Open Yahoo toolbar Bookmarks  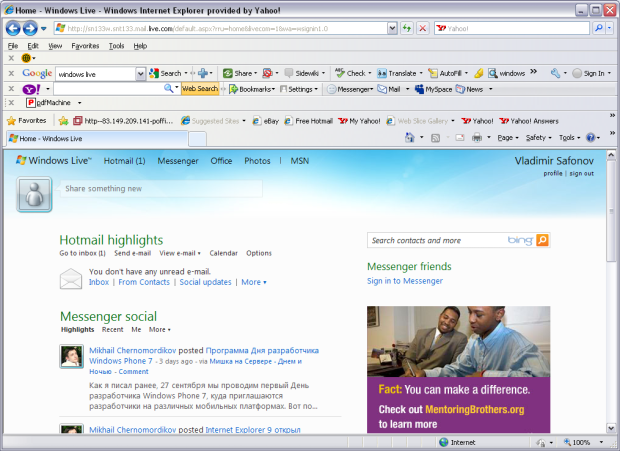251,89
